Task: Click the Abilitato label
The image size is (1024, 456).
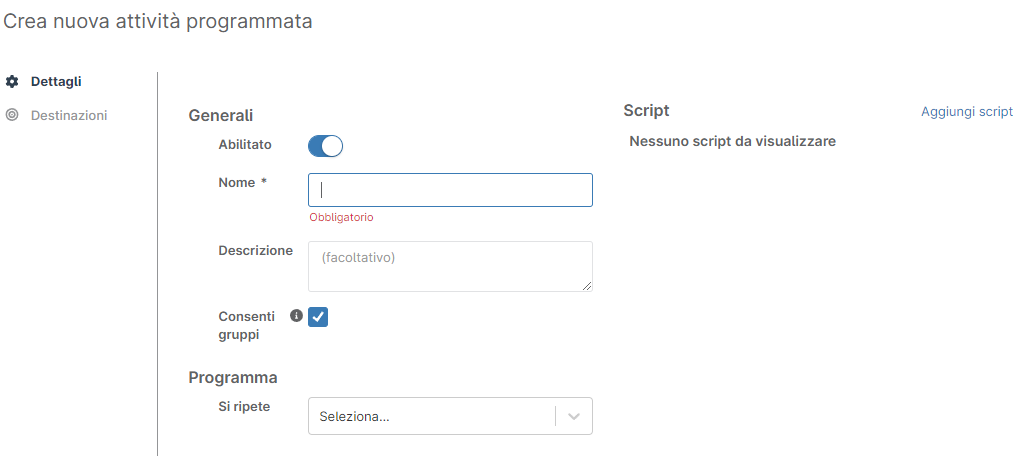Action: point(245,145)
